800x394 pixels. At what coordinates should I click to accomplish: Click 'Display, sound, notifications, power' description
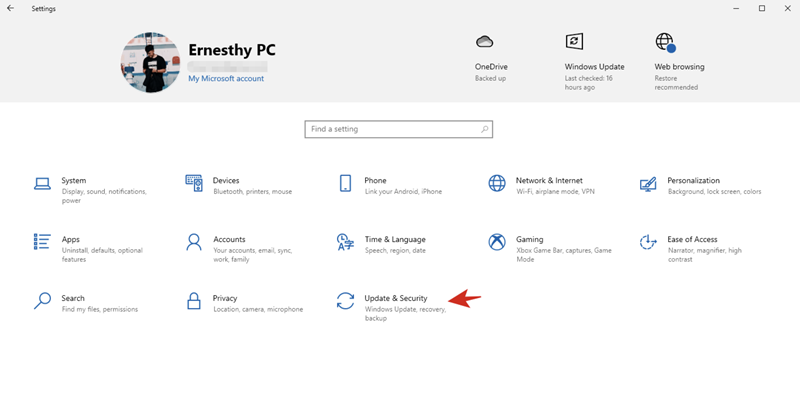[x=104, y=196]
